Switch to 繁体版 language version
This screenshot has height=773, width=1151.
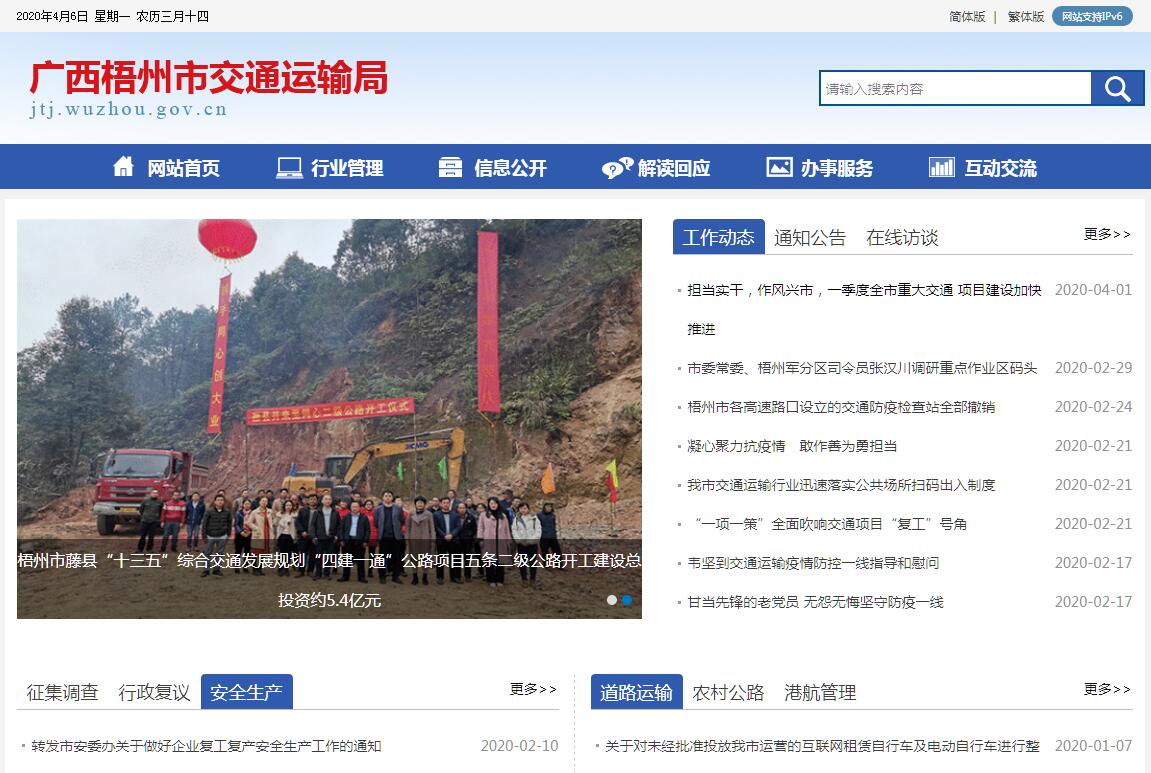point(1025,16)
